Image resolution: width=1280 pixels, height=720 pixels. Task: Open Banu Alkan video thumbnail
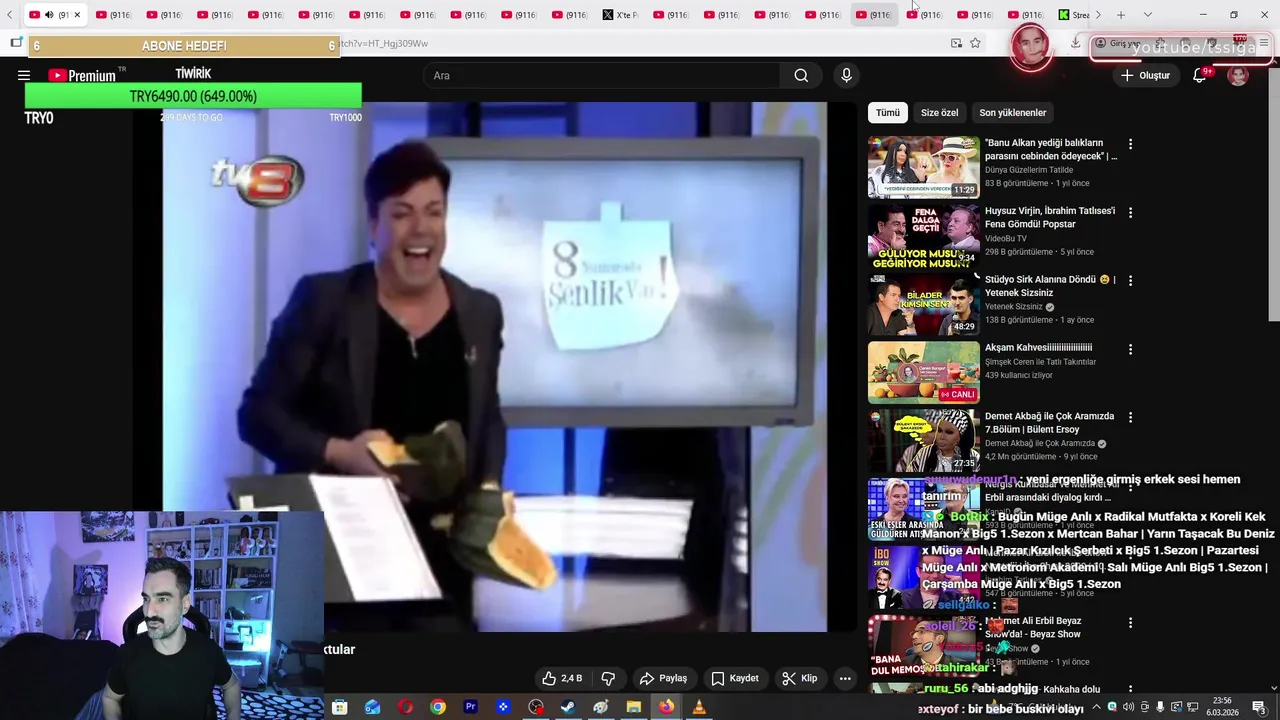click(x=924, y=167)
